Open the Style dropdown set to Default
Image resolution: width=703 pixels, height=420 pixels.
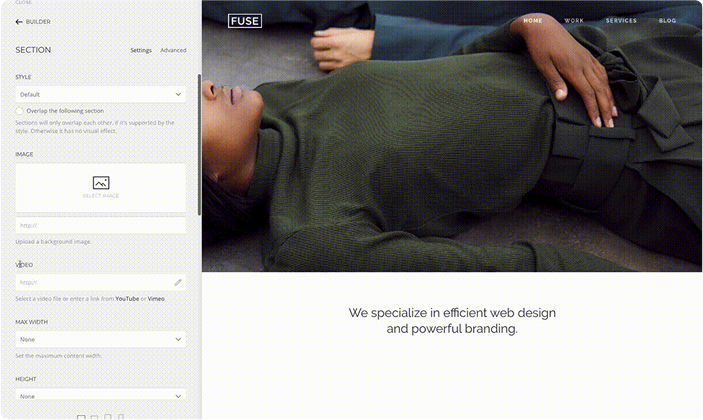(100, 94)
